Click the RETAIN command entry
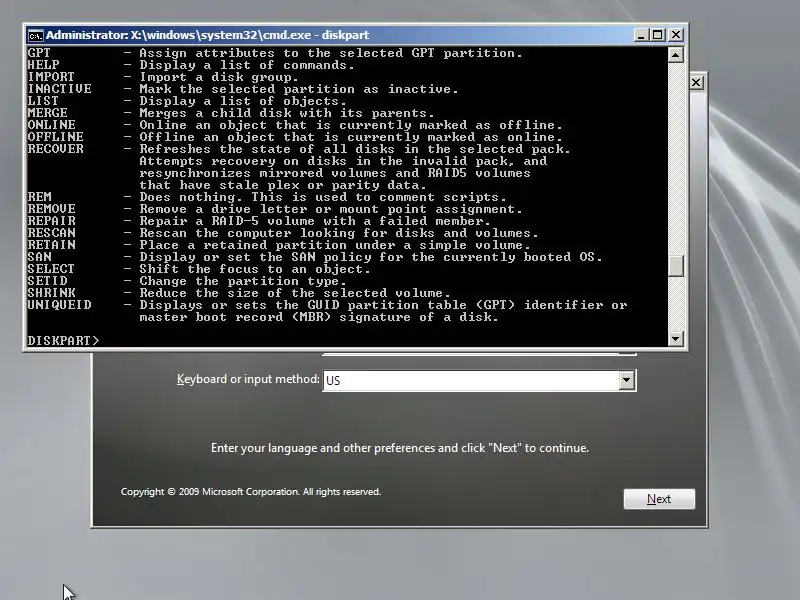Screen dimensions: 800x600 coord(52,245)
